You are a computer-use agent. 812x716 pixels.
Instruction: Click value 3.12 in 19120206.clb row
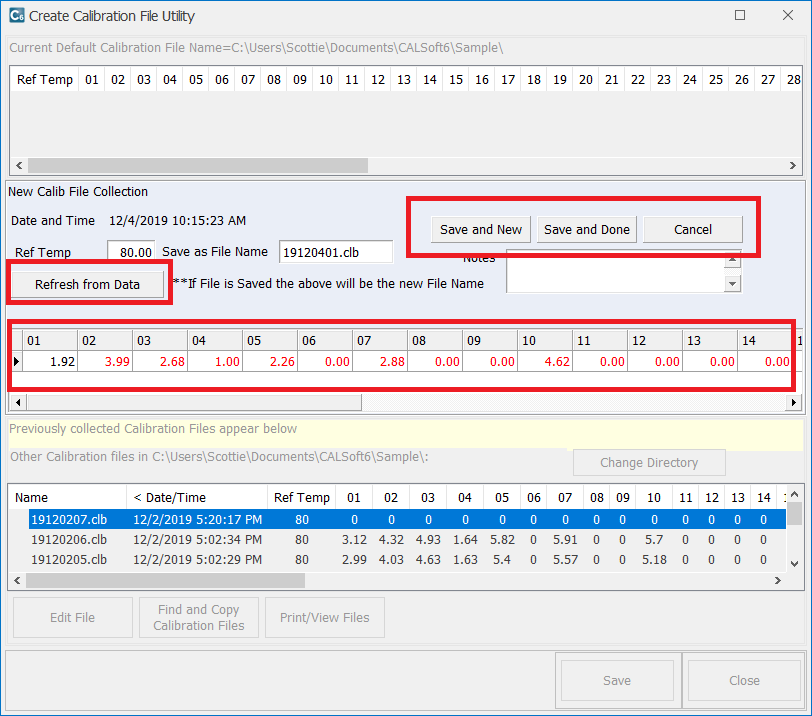[x=354, y=539]
